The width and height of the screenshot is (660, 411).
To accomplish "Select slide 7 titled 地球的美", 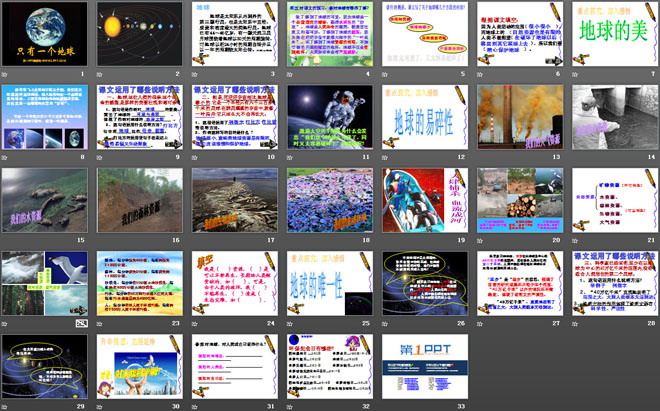I will tap(615, 34).
